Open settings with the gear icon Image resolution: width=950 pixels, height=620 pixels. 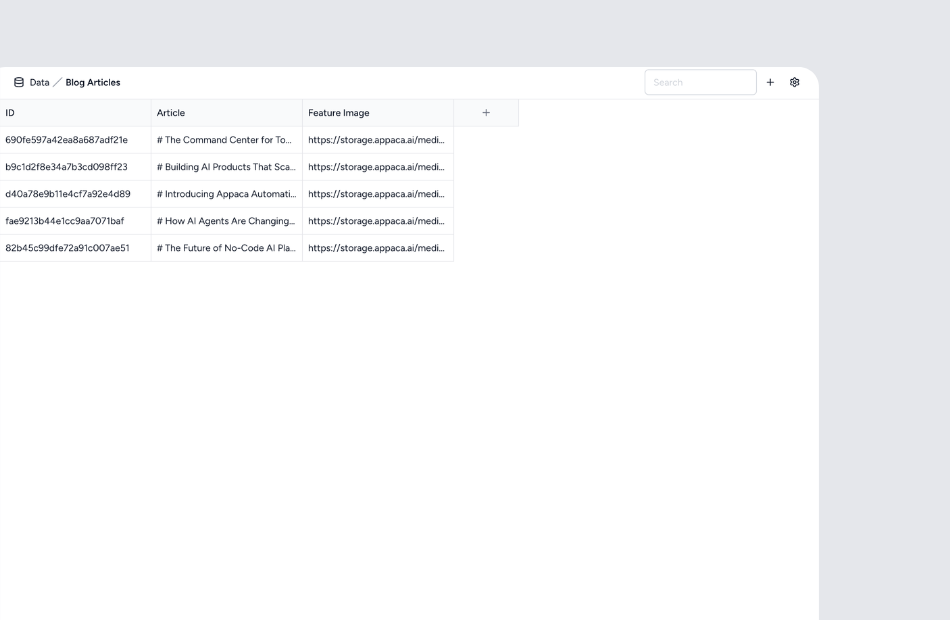click(x=794, y=82)
